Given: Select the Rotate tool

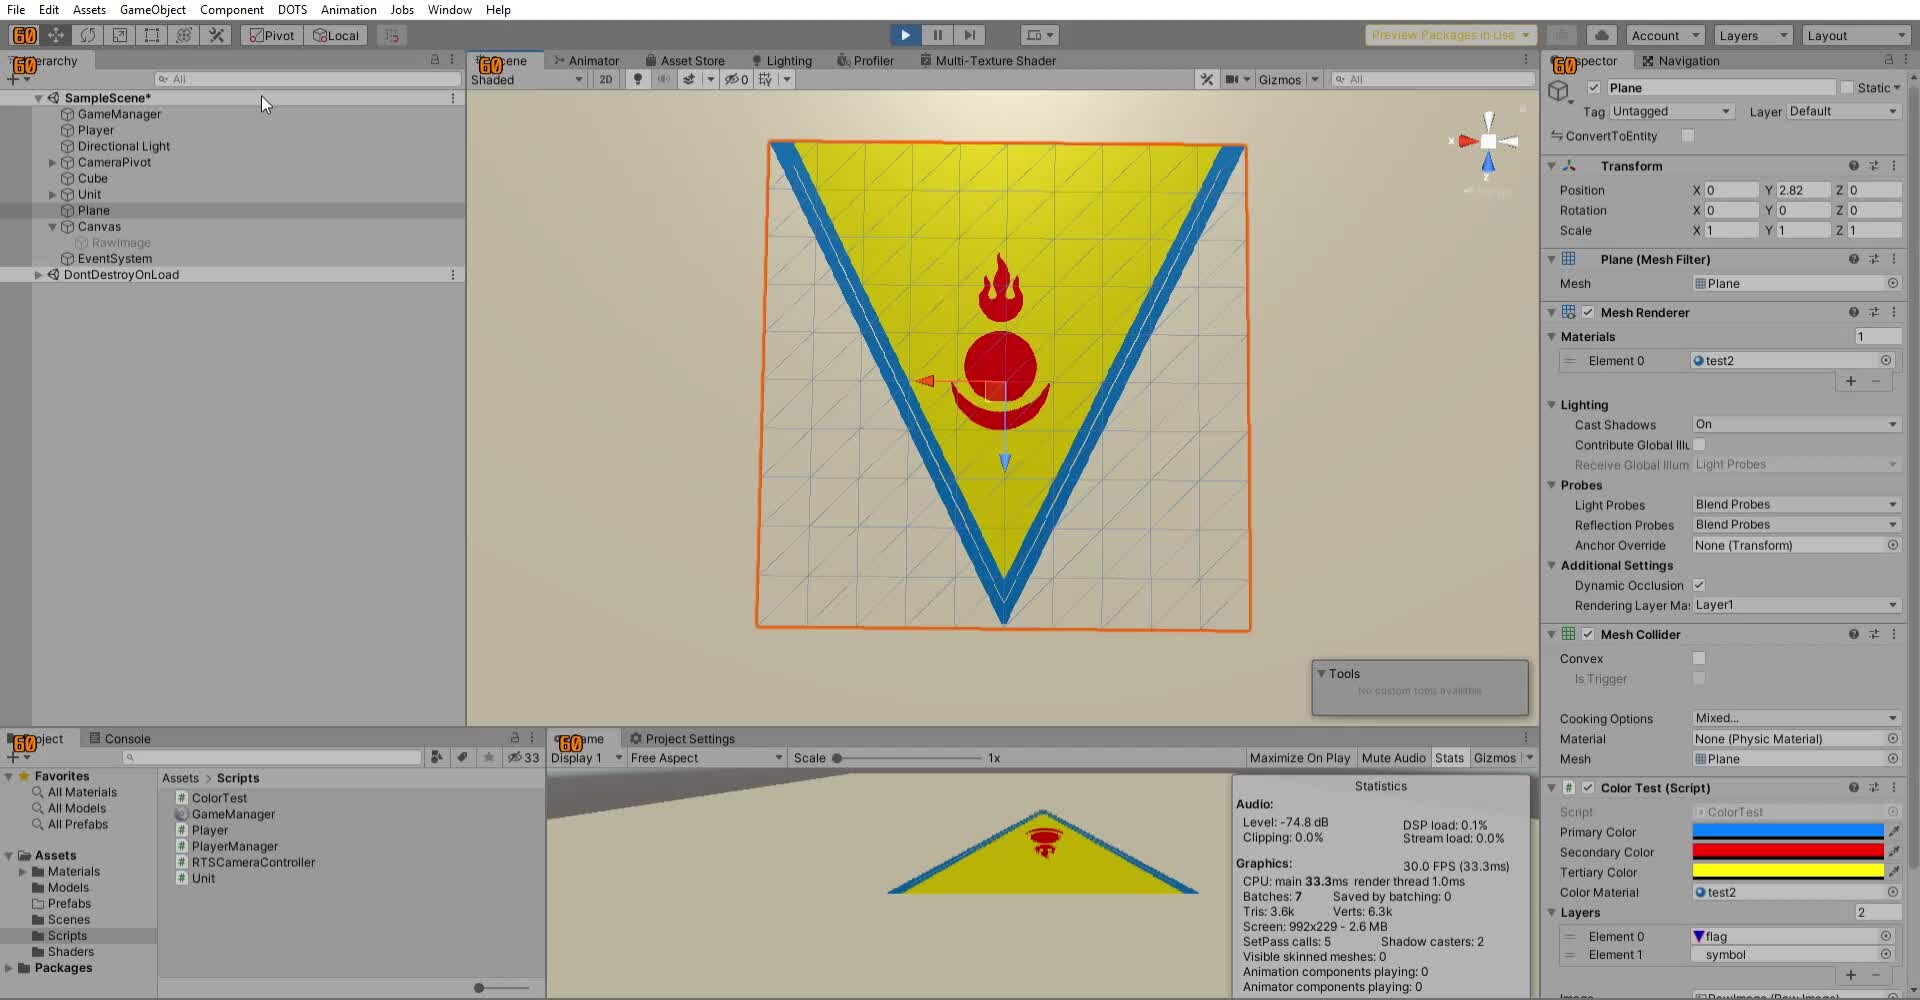Looking at the screenshot, I should click(88, 35).
